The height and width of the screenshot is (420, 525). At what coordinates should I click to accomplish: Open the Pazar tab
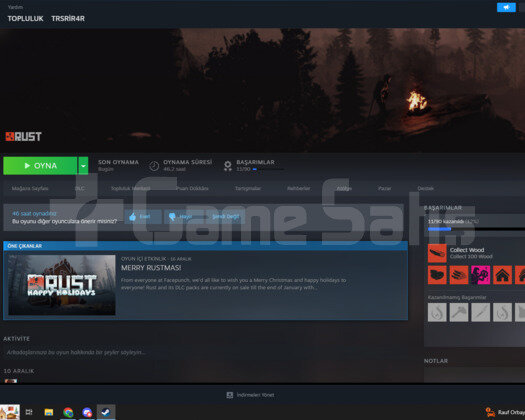[384, 189]
